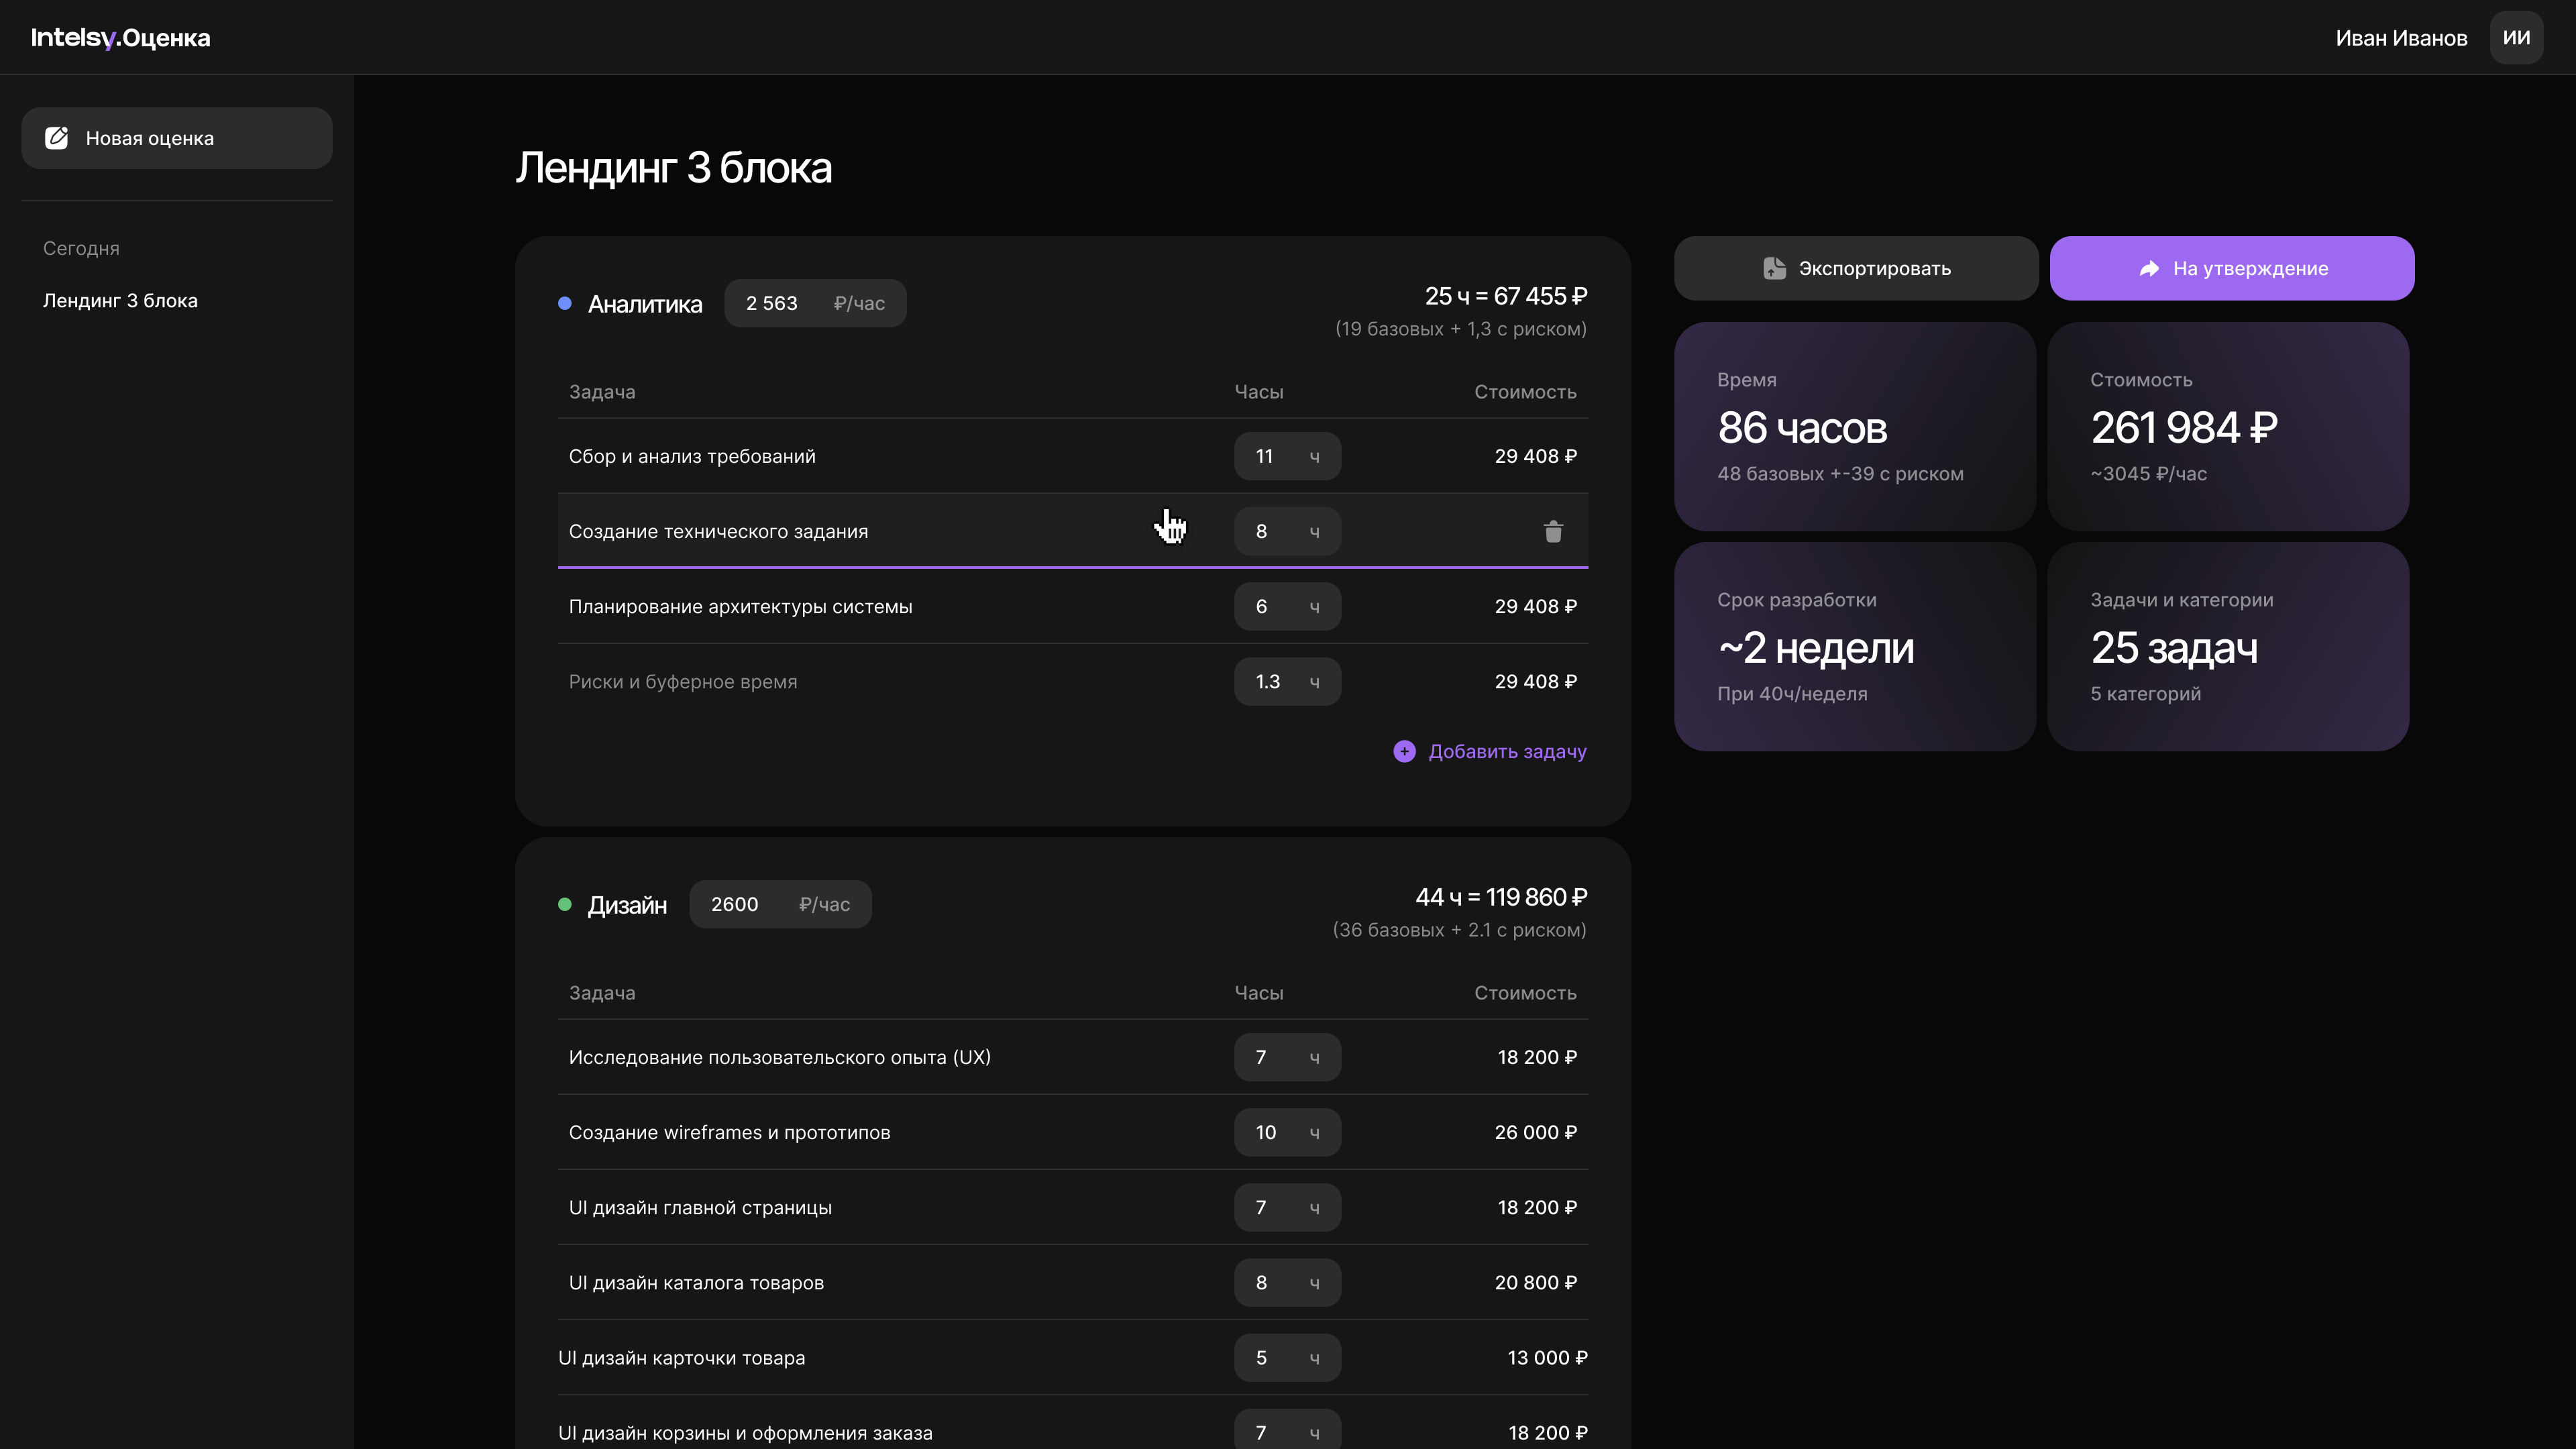Click the plus icon next to Добавить задачу
The height and width of the screenshot is (1449, 2576).
[x=1404, y=751]
